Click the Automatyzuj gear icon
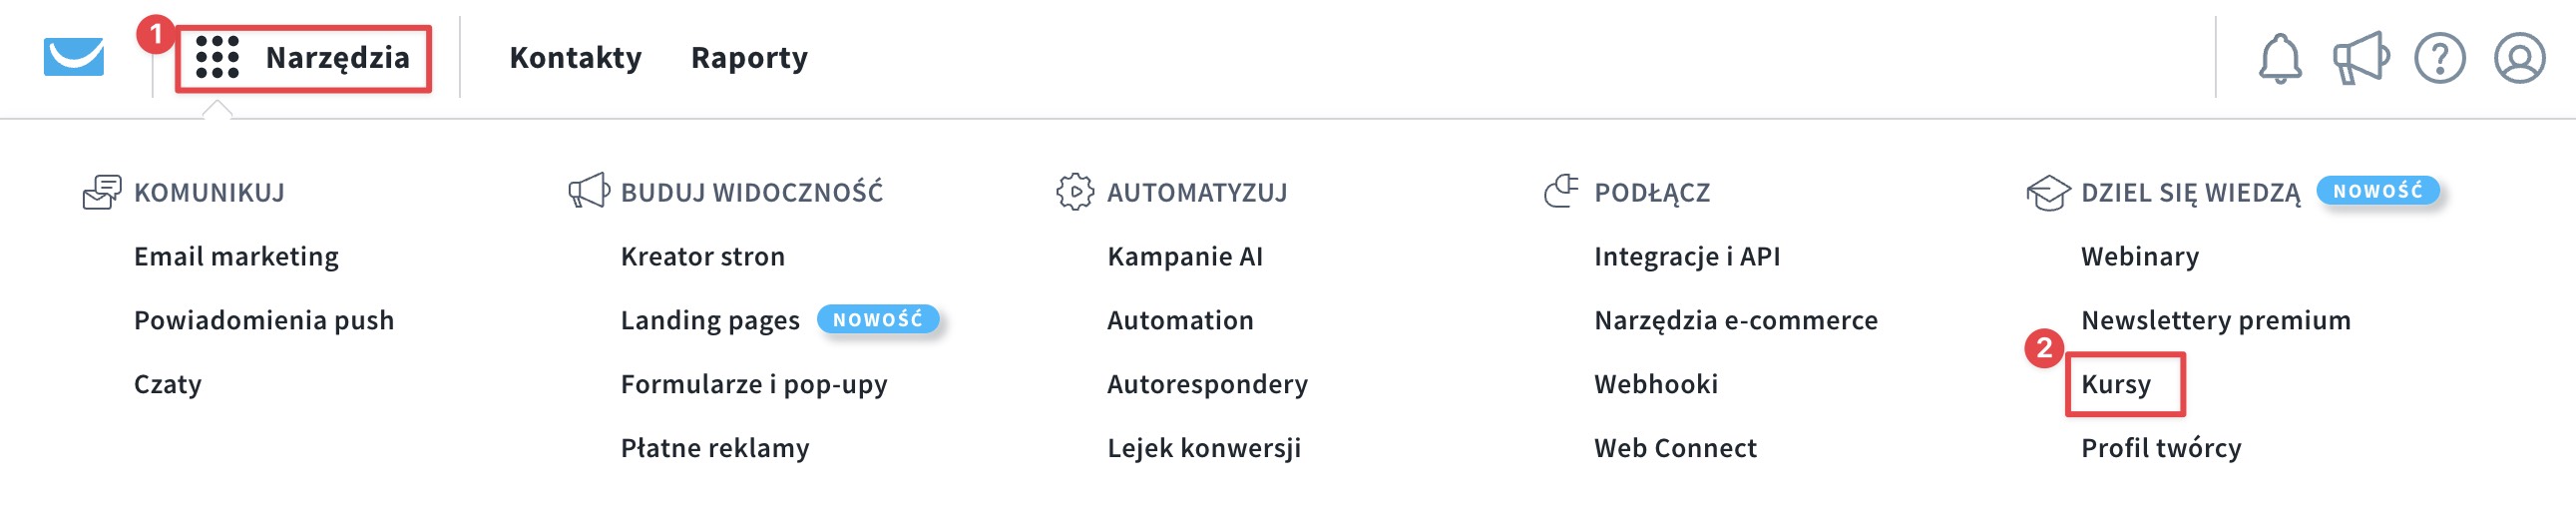 (1074, 192)
